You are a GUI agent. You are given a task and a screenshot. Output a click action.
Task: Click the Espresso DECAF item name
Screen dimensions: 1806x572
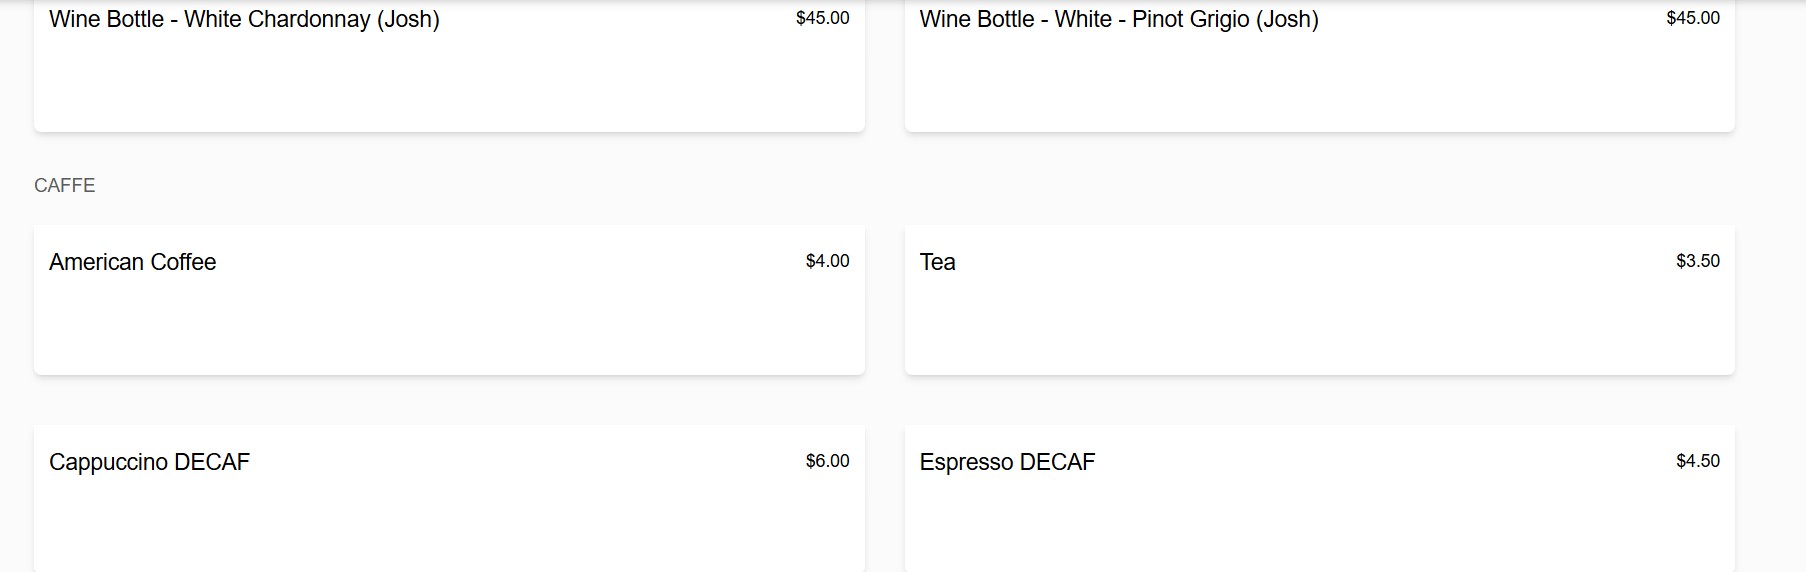(1007, 462)
